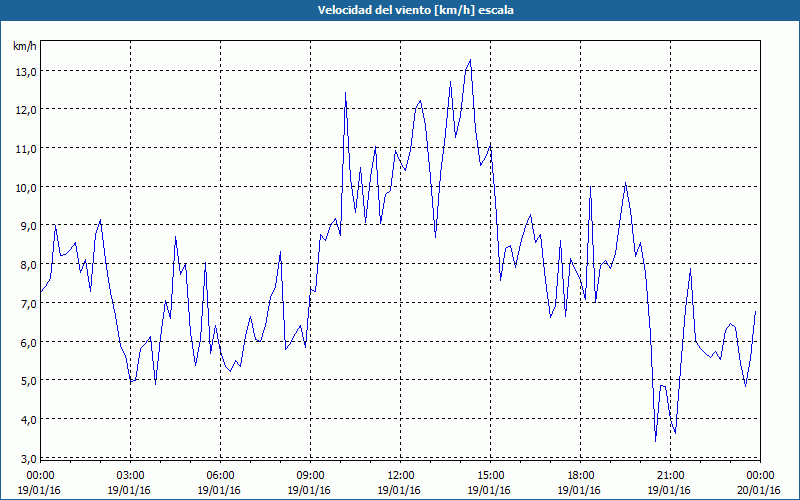Click the 'km/h' unit label on the axis
The height and width of the screenshot is (500, 800).
(x=24, y=47)
